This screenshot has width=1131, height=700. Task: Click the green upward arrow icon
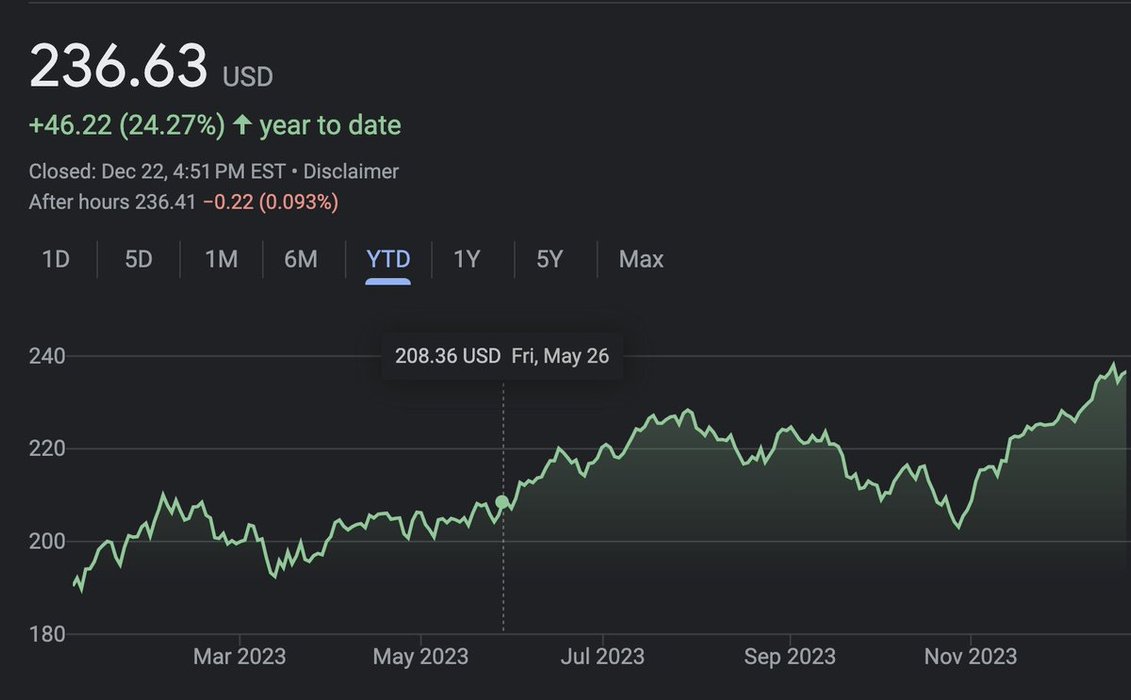242,125
